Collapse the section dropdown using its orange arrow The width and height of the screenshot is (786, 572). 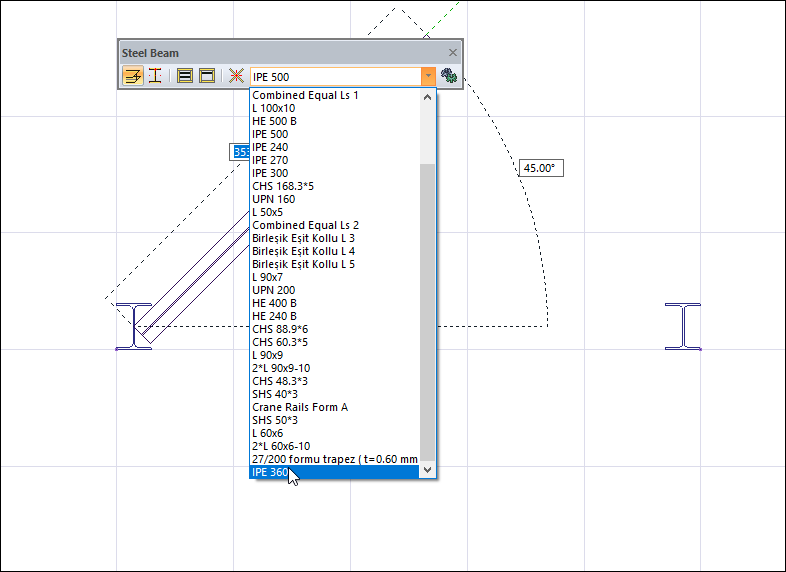428,76
